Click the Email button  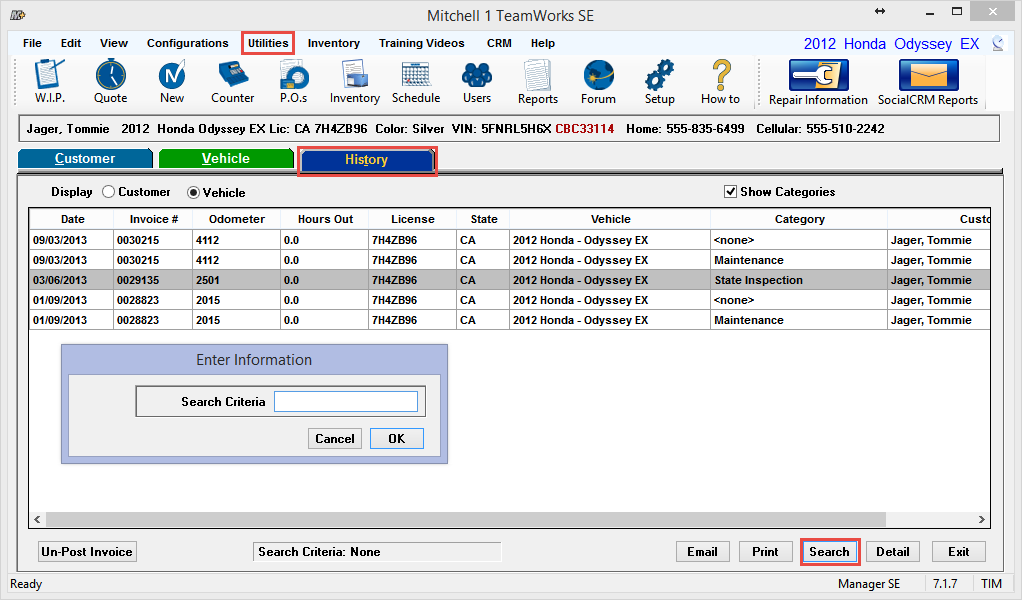coord(702,552)
